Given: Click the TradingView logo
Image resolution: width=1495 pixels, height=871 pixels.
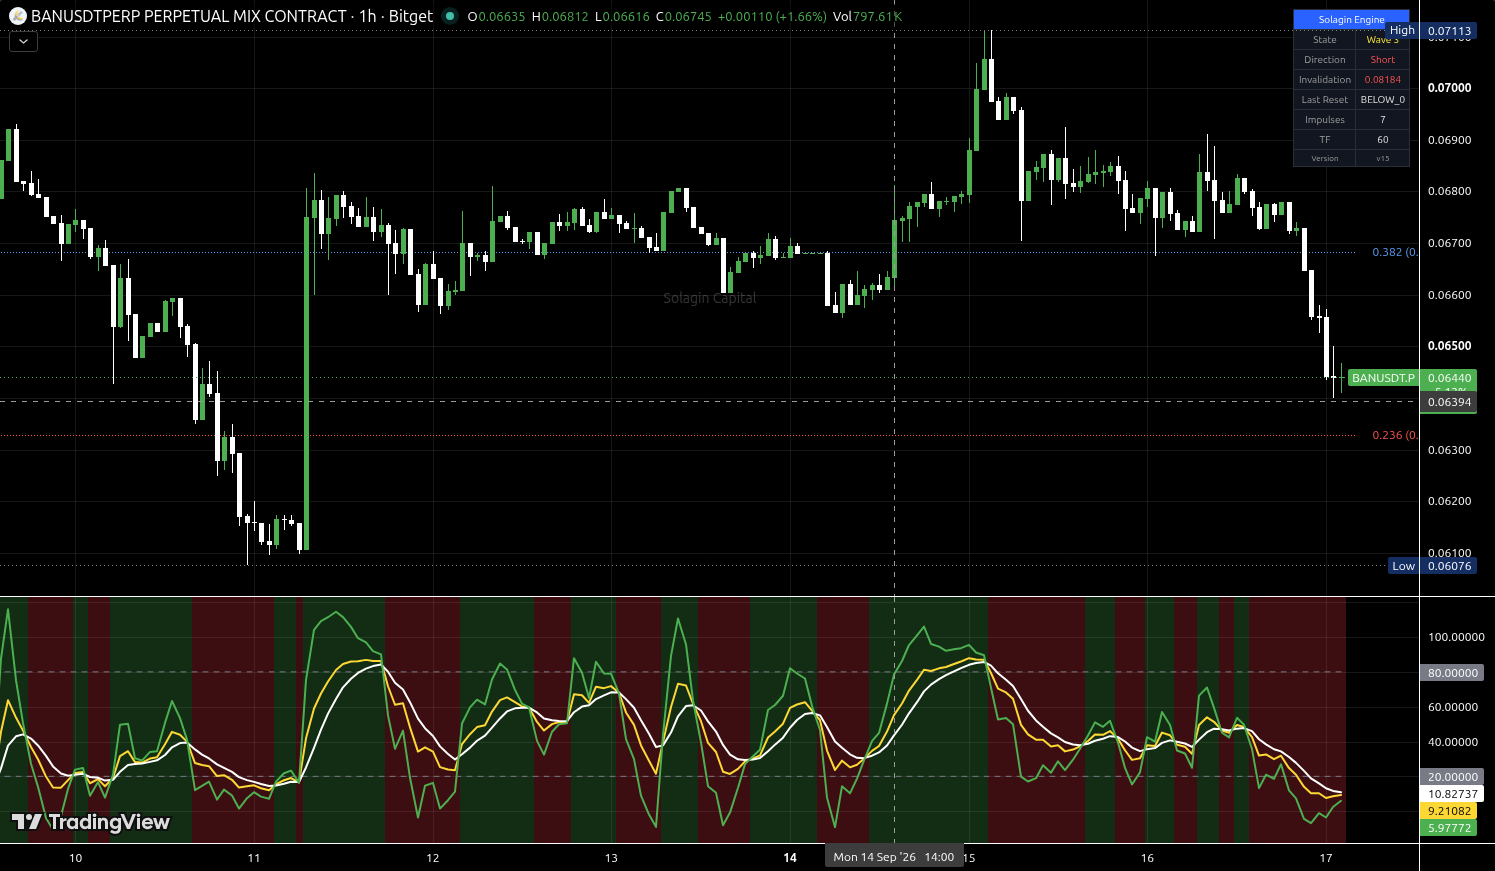Looking at the screenshot, I should [90, 822].
